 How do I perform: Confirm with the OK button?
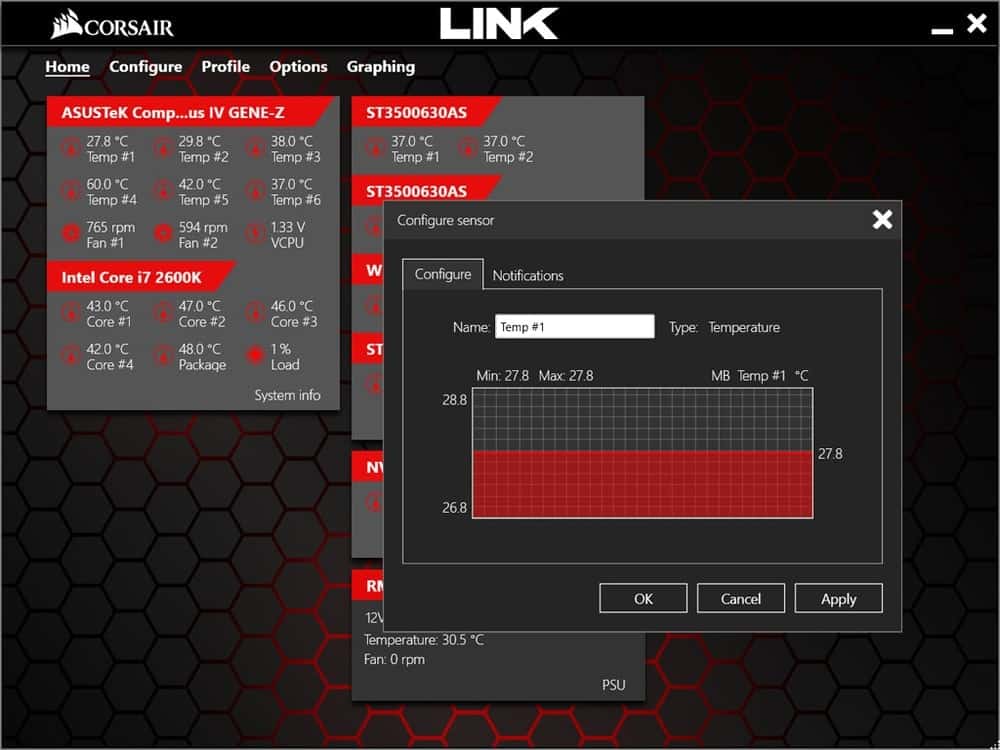(x=643, y=598)
